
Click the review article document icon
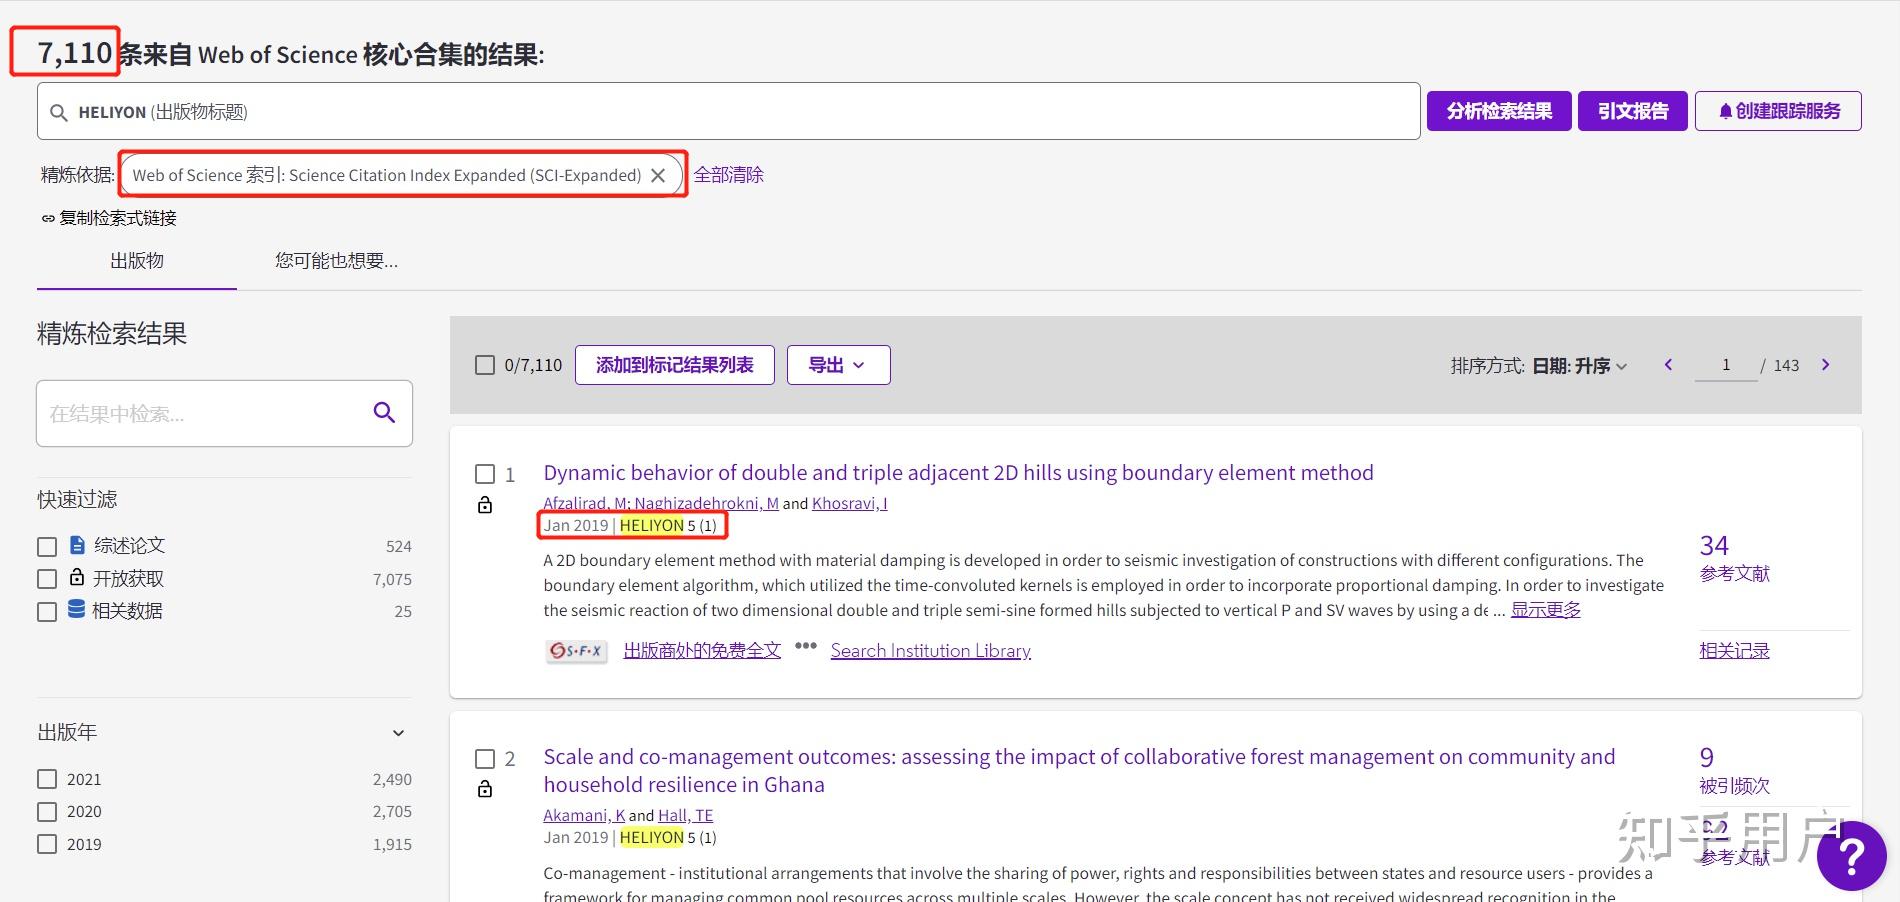click(x=78, y=545)
